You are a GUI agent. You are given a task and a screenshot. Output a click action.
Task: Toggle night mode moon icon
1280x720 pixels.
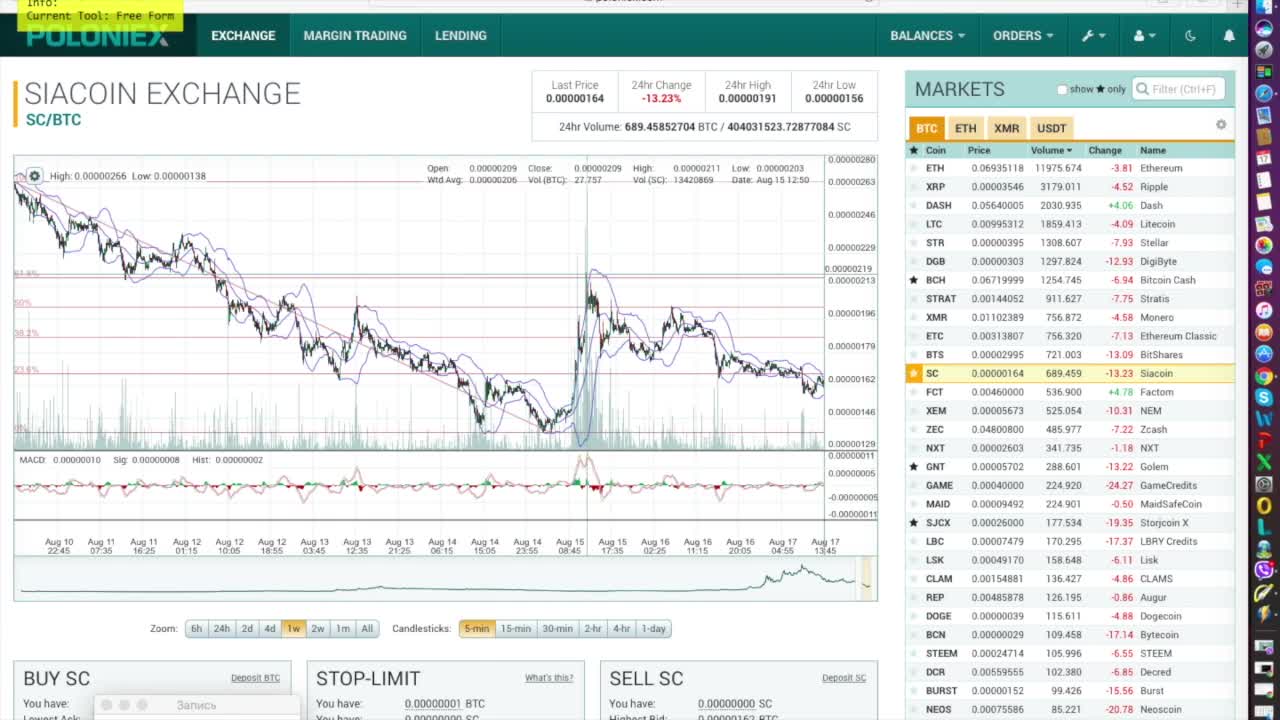point(1190,35)
